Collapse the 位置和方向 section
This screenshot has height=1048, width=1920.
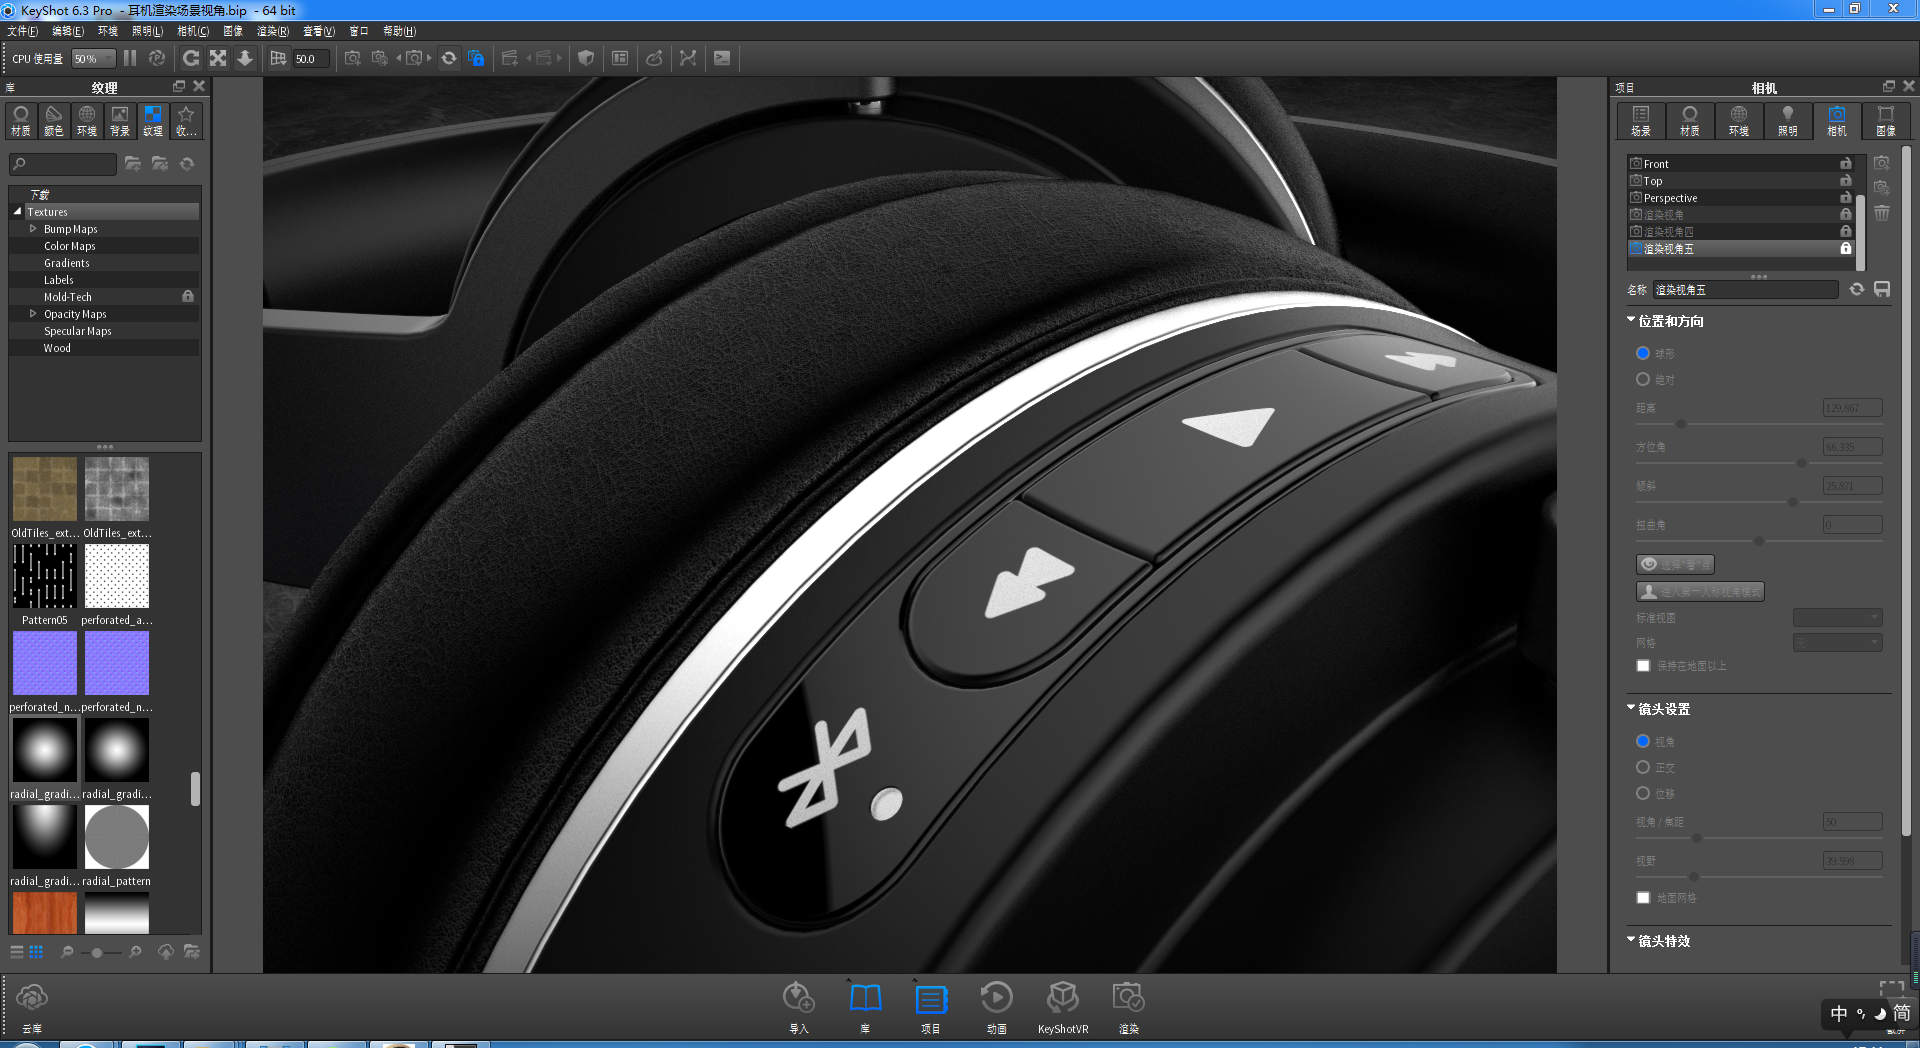point(1630,320)
